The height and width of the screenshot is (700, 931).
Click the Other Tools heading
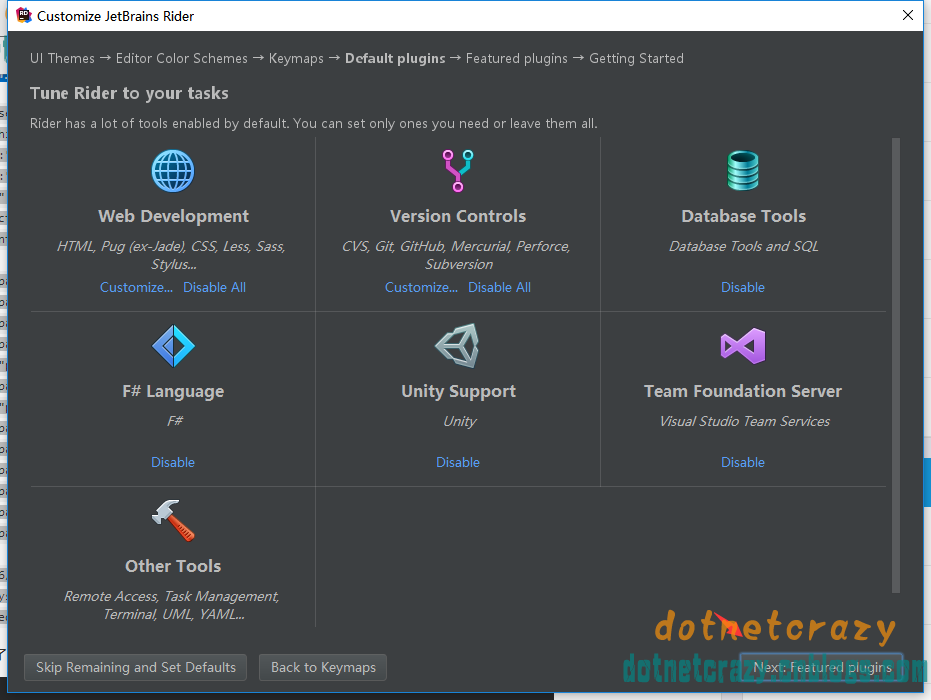coord(173,566)
